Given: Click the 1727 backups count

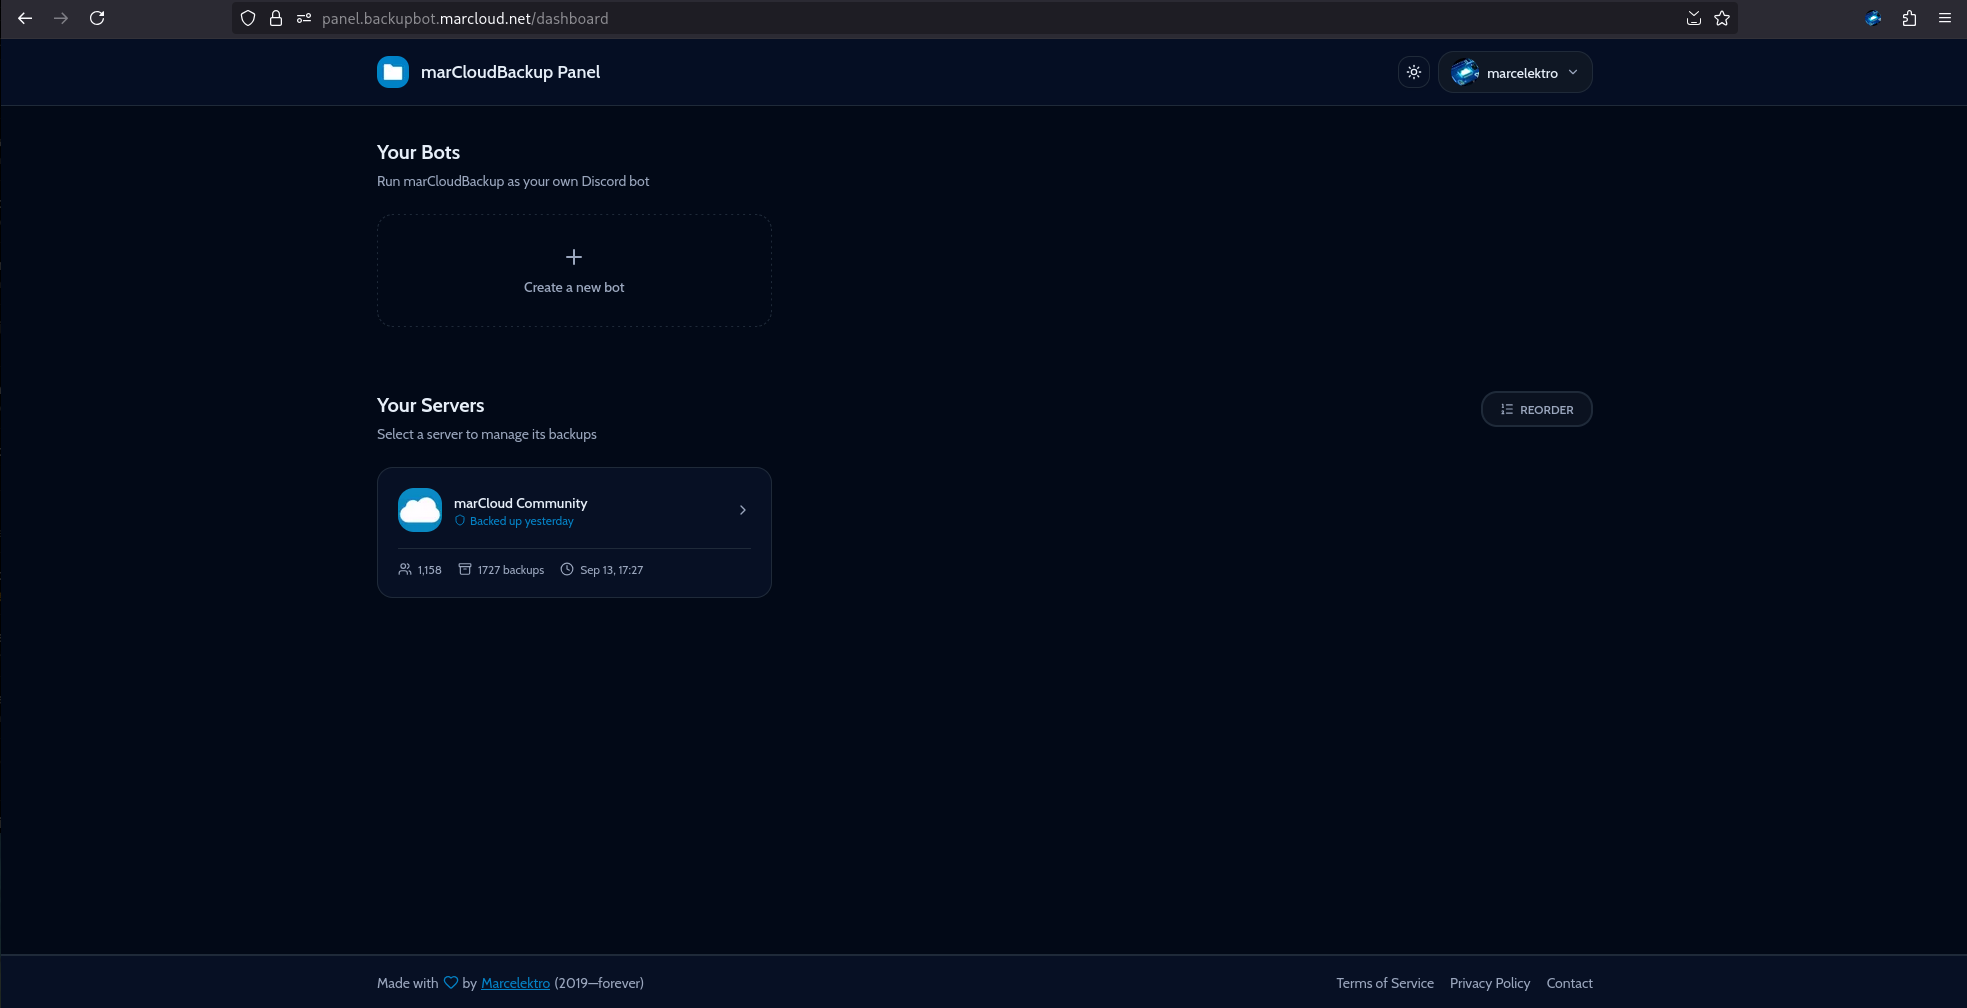Looking at the screenshot, I should [511, 570].
